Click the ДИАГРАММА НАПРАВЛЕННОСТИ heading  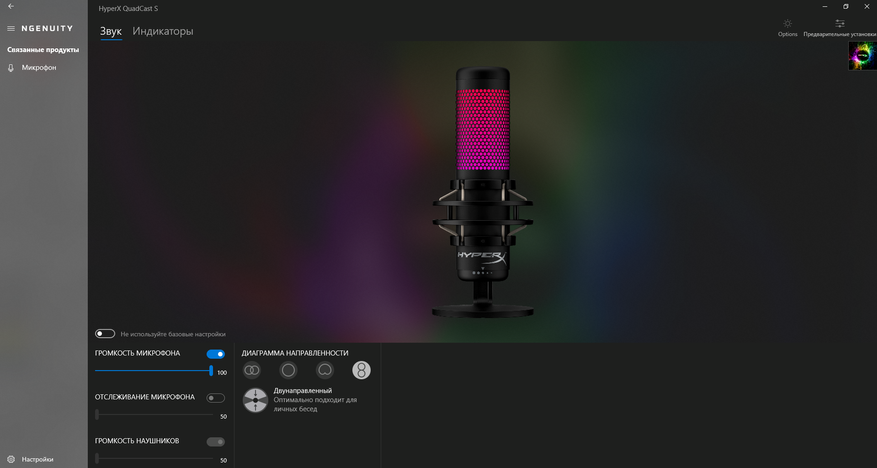click(295, 353)
